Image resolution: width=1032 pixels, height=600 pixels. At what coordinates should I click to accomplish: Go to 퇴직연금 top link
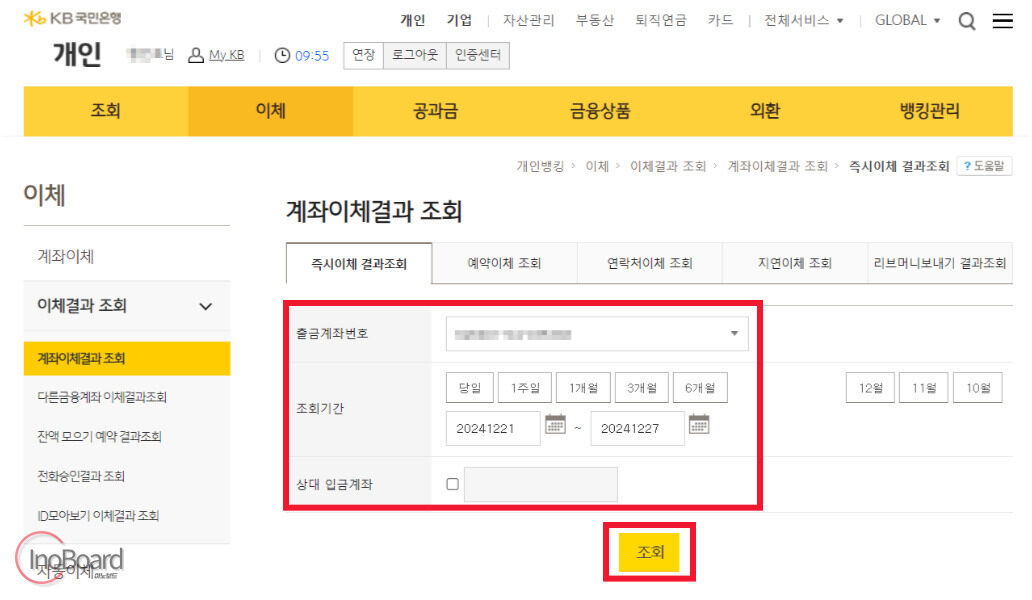[x=660, y=20]
